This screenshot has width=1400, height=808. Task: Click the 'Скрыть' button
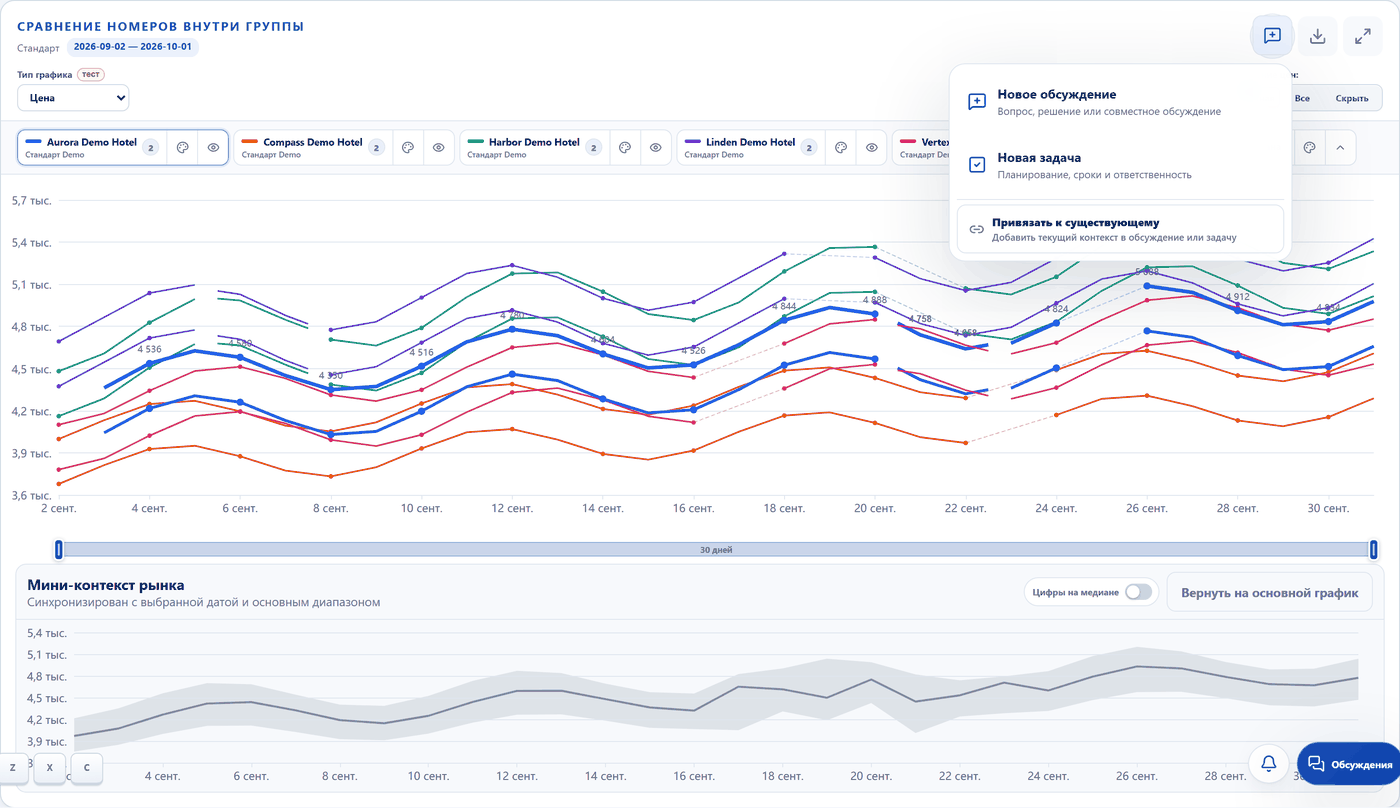point(1352,98)
